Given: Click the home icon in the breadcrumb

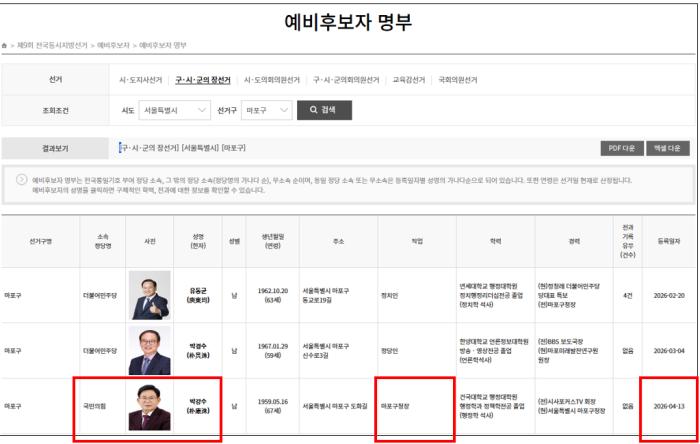Looking at the screenshot, I should pyautogui.click(x=4, y=46).
